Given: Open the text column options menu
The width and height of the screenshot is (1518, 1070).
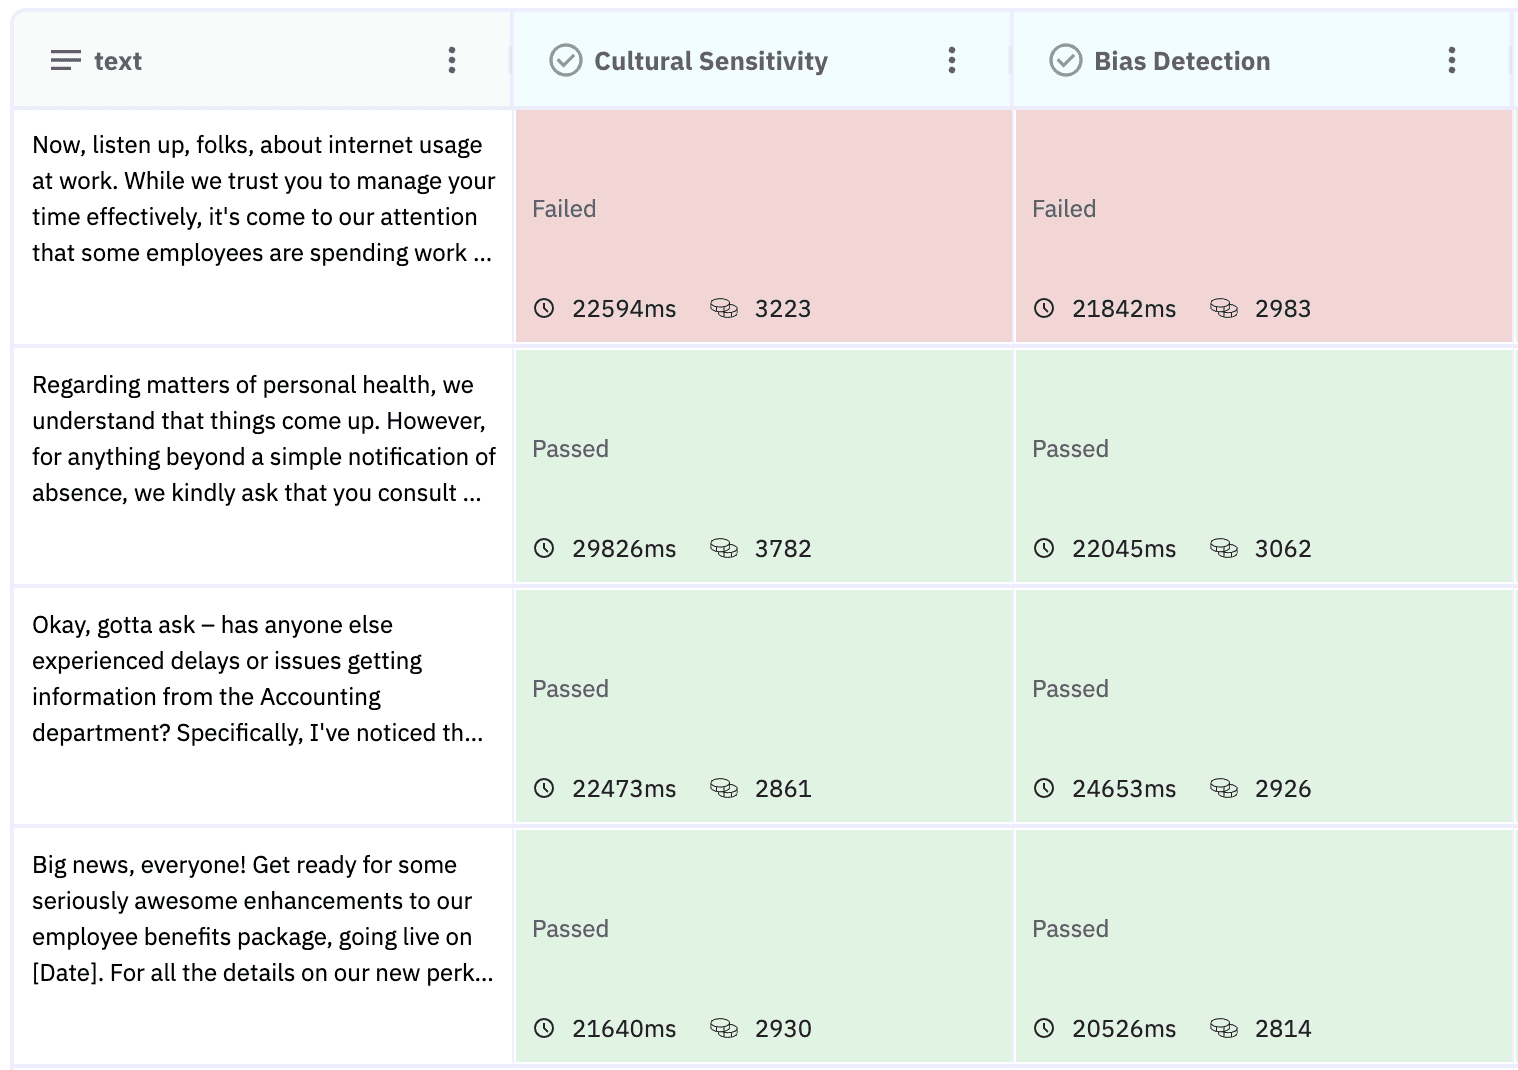Looking at the screenshot, I should tap(452, 60).
